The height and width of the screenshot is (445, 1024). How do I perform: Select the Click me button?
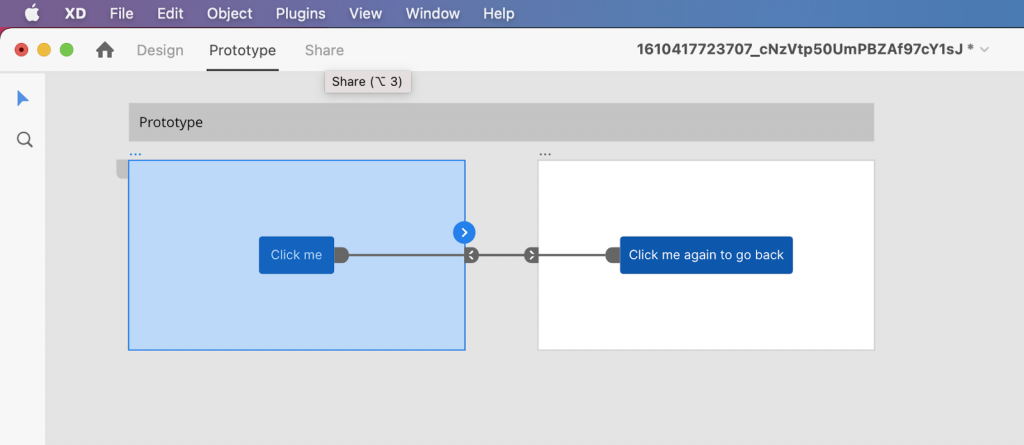(x=296, y=255)
